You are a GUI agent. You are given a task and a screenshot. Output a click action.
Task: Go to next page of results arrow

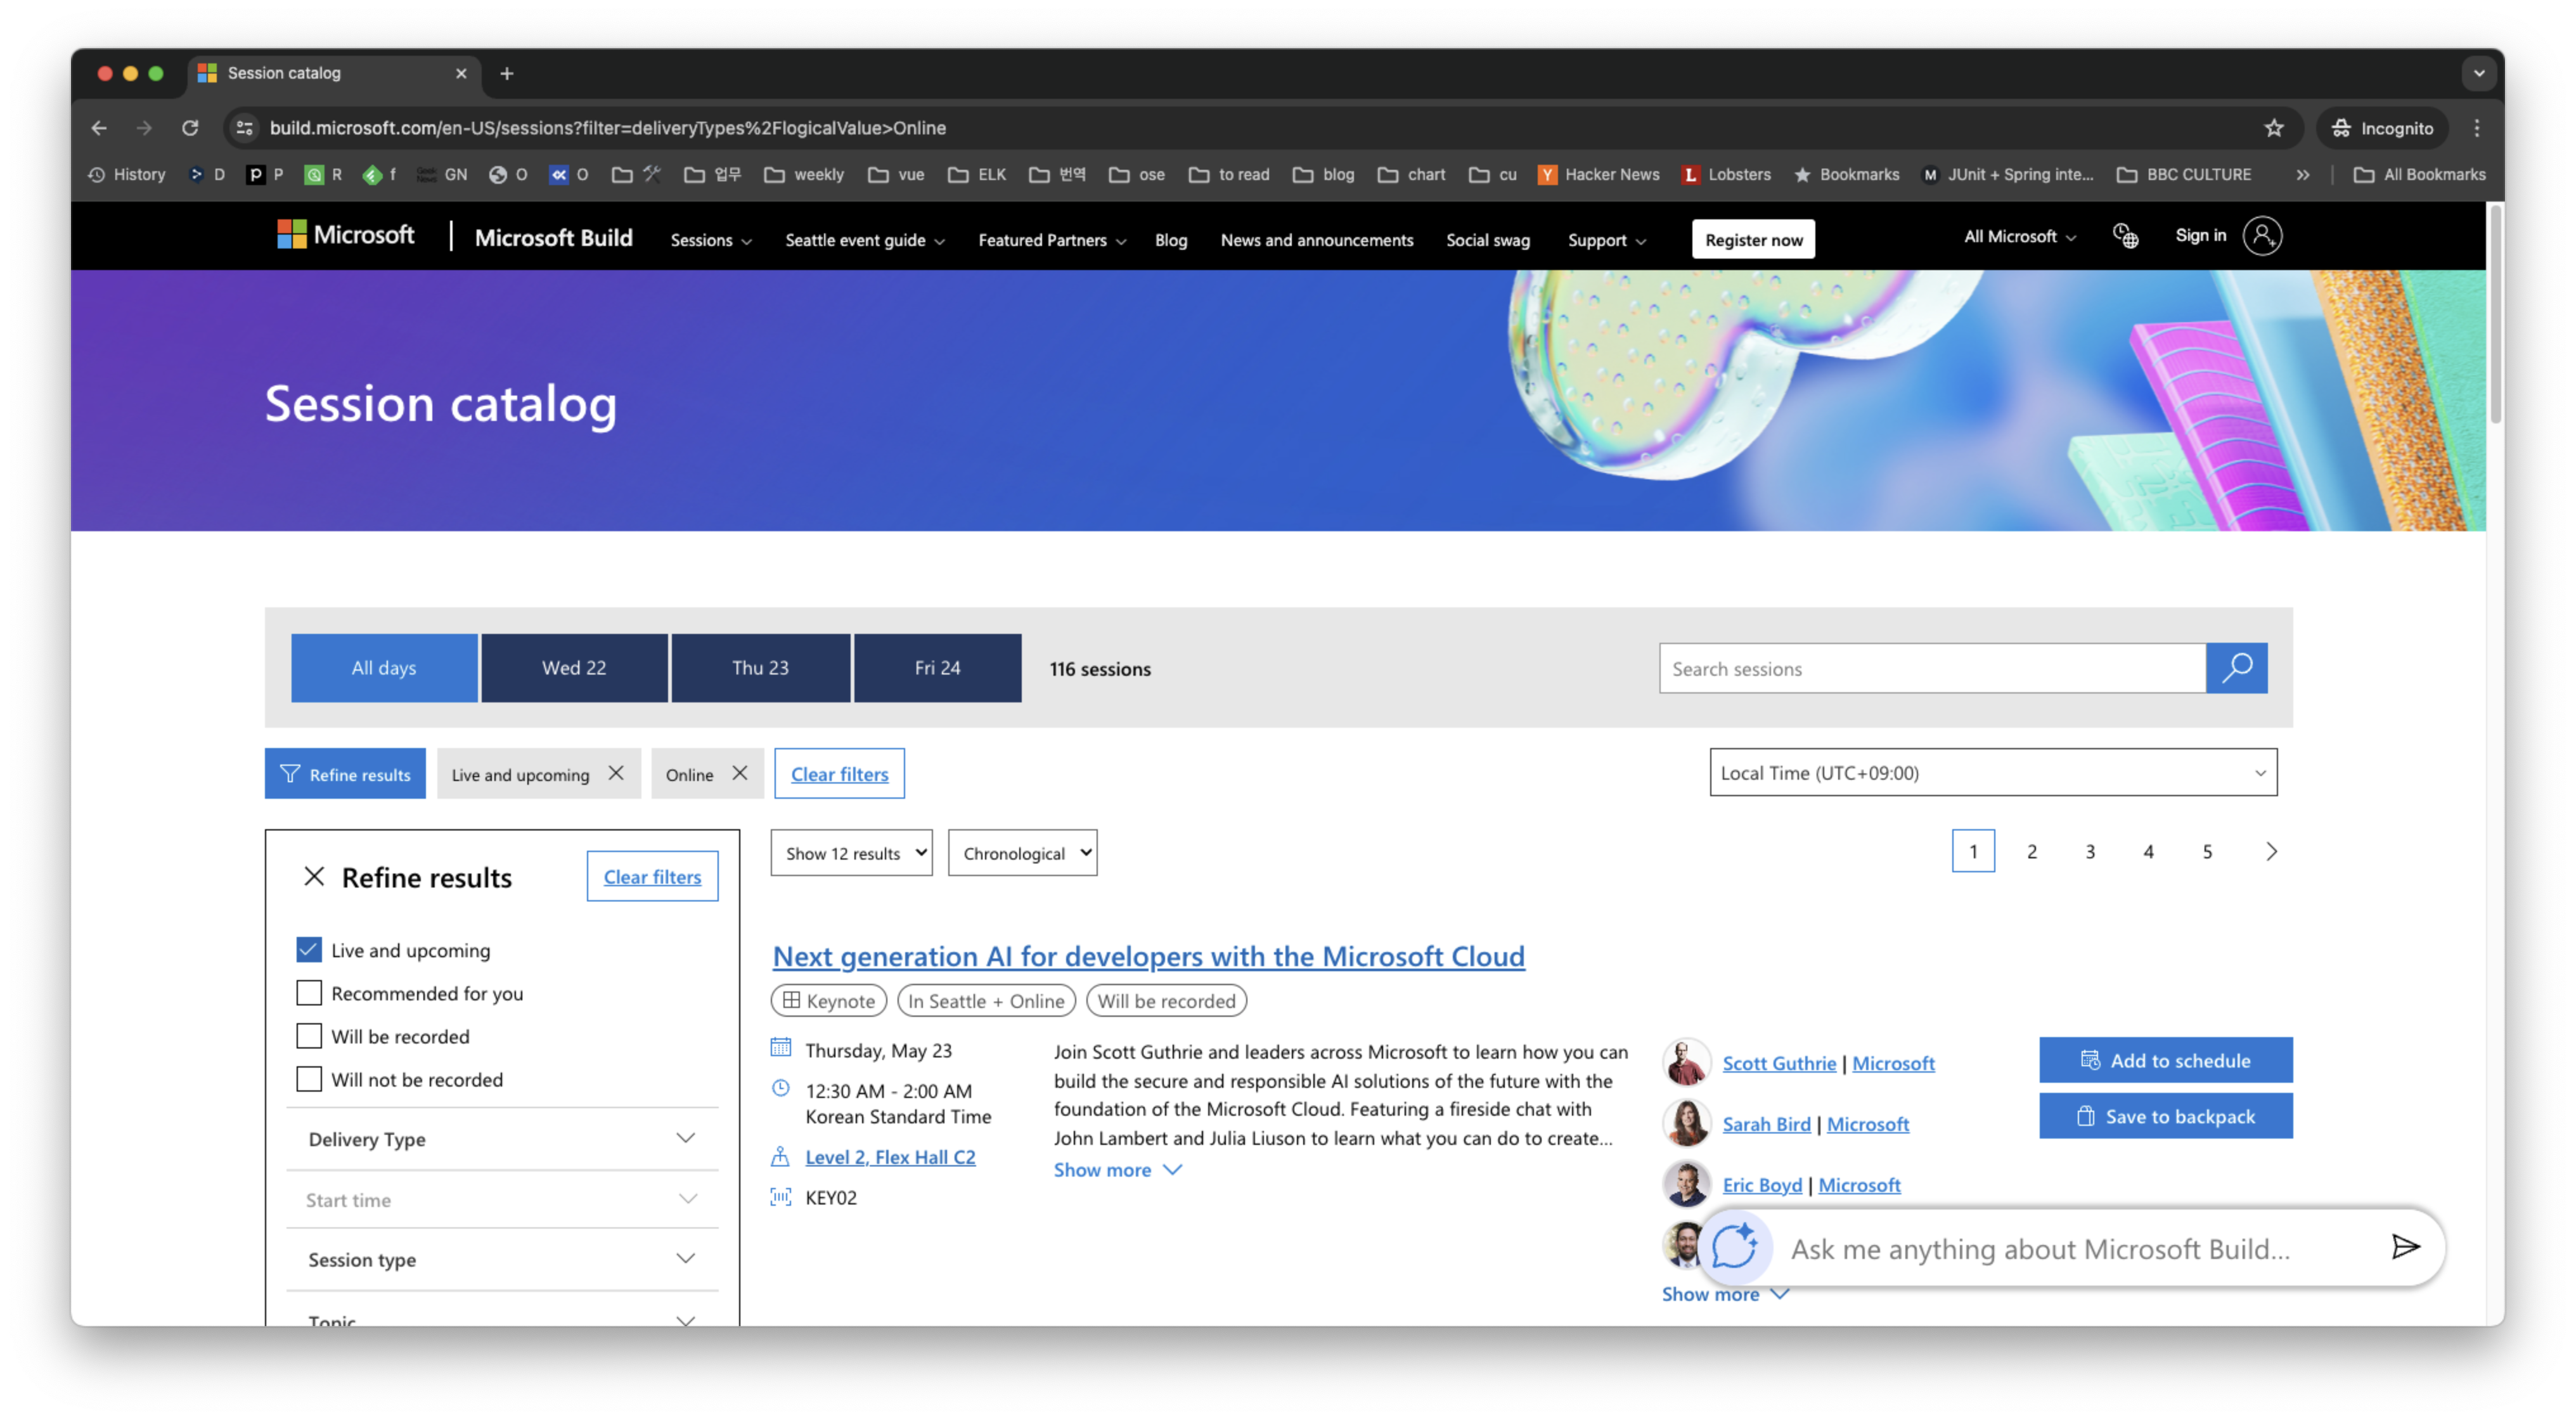click(x=2271, y=851)
